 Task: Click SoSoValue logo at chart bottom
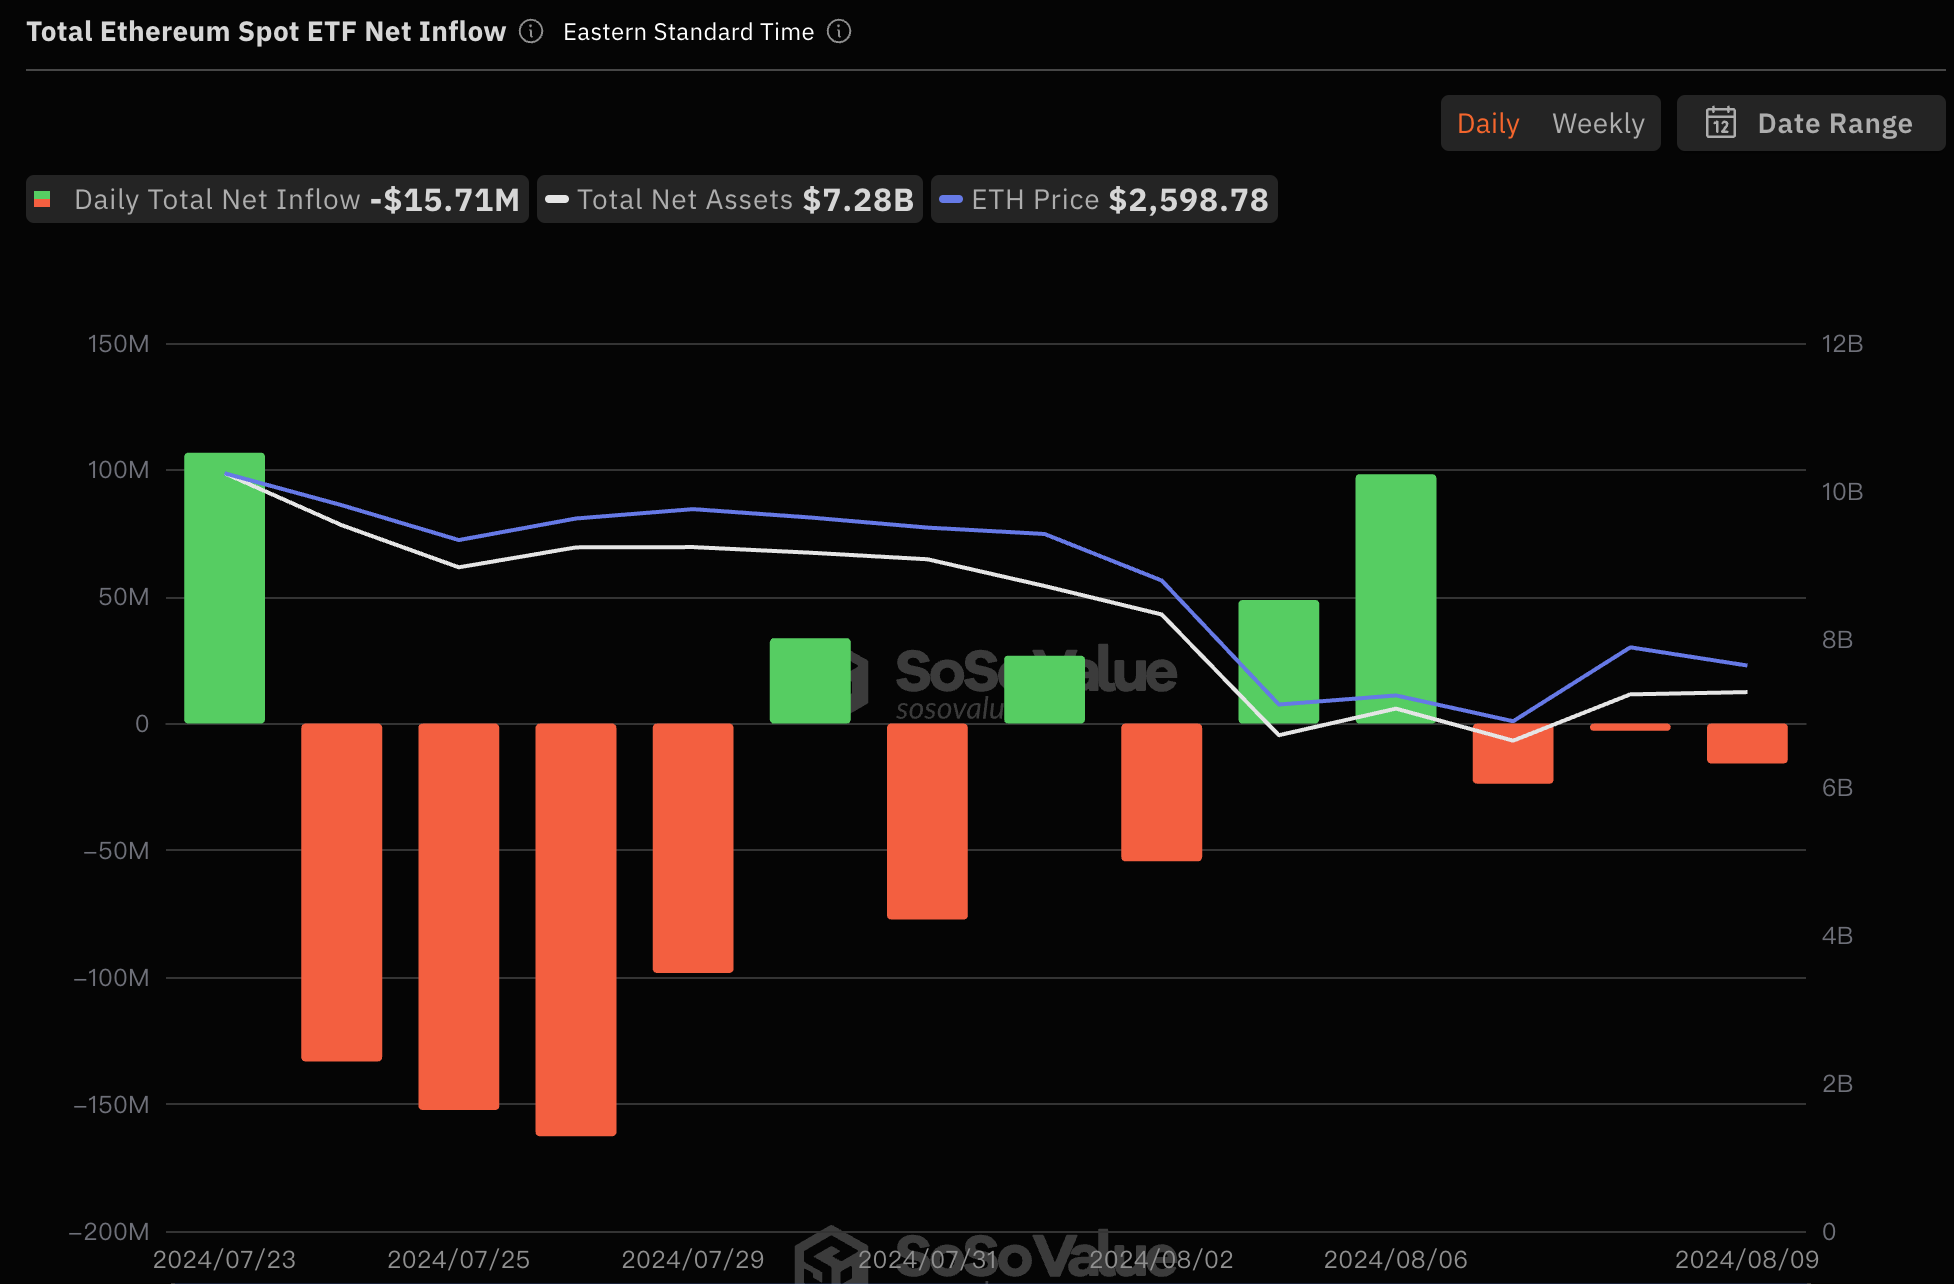[x=985, y=1255]
